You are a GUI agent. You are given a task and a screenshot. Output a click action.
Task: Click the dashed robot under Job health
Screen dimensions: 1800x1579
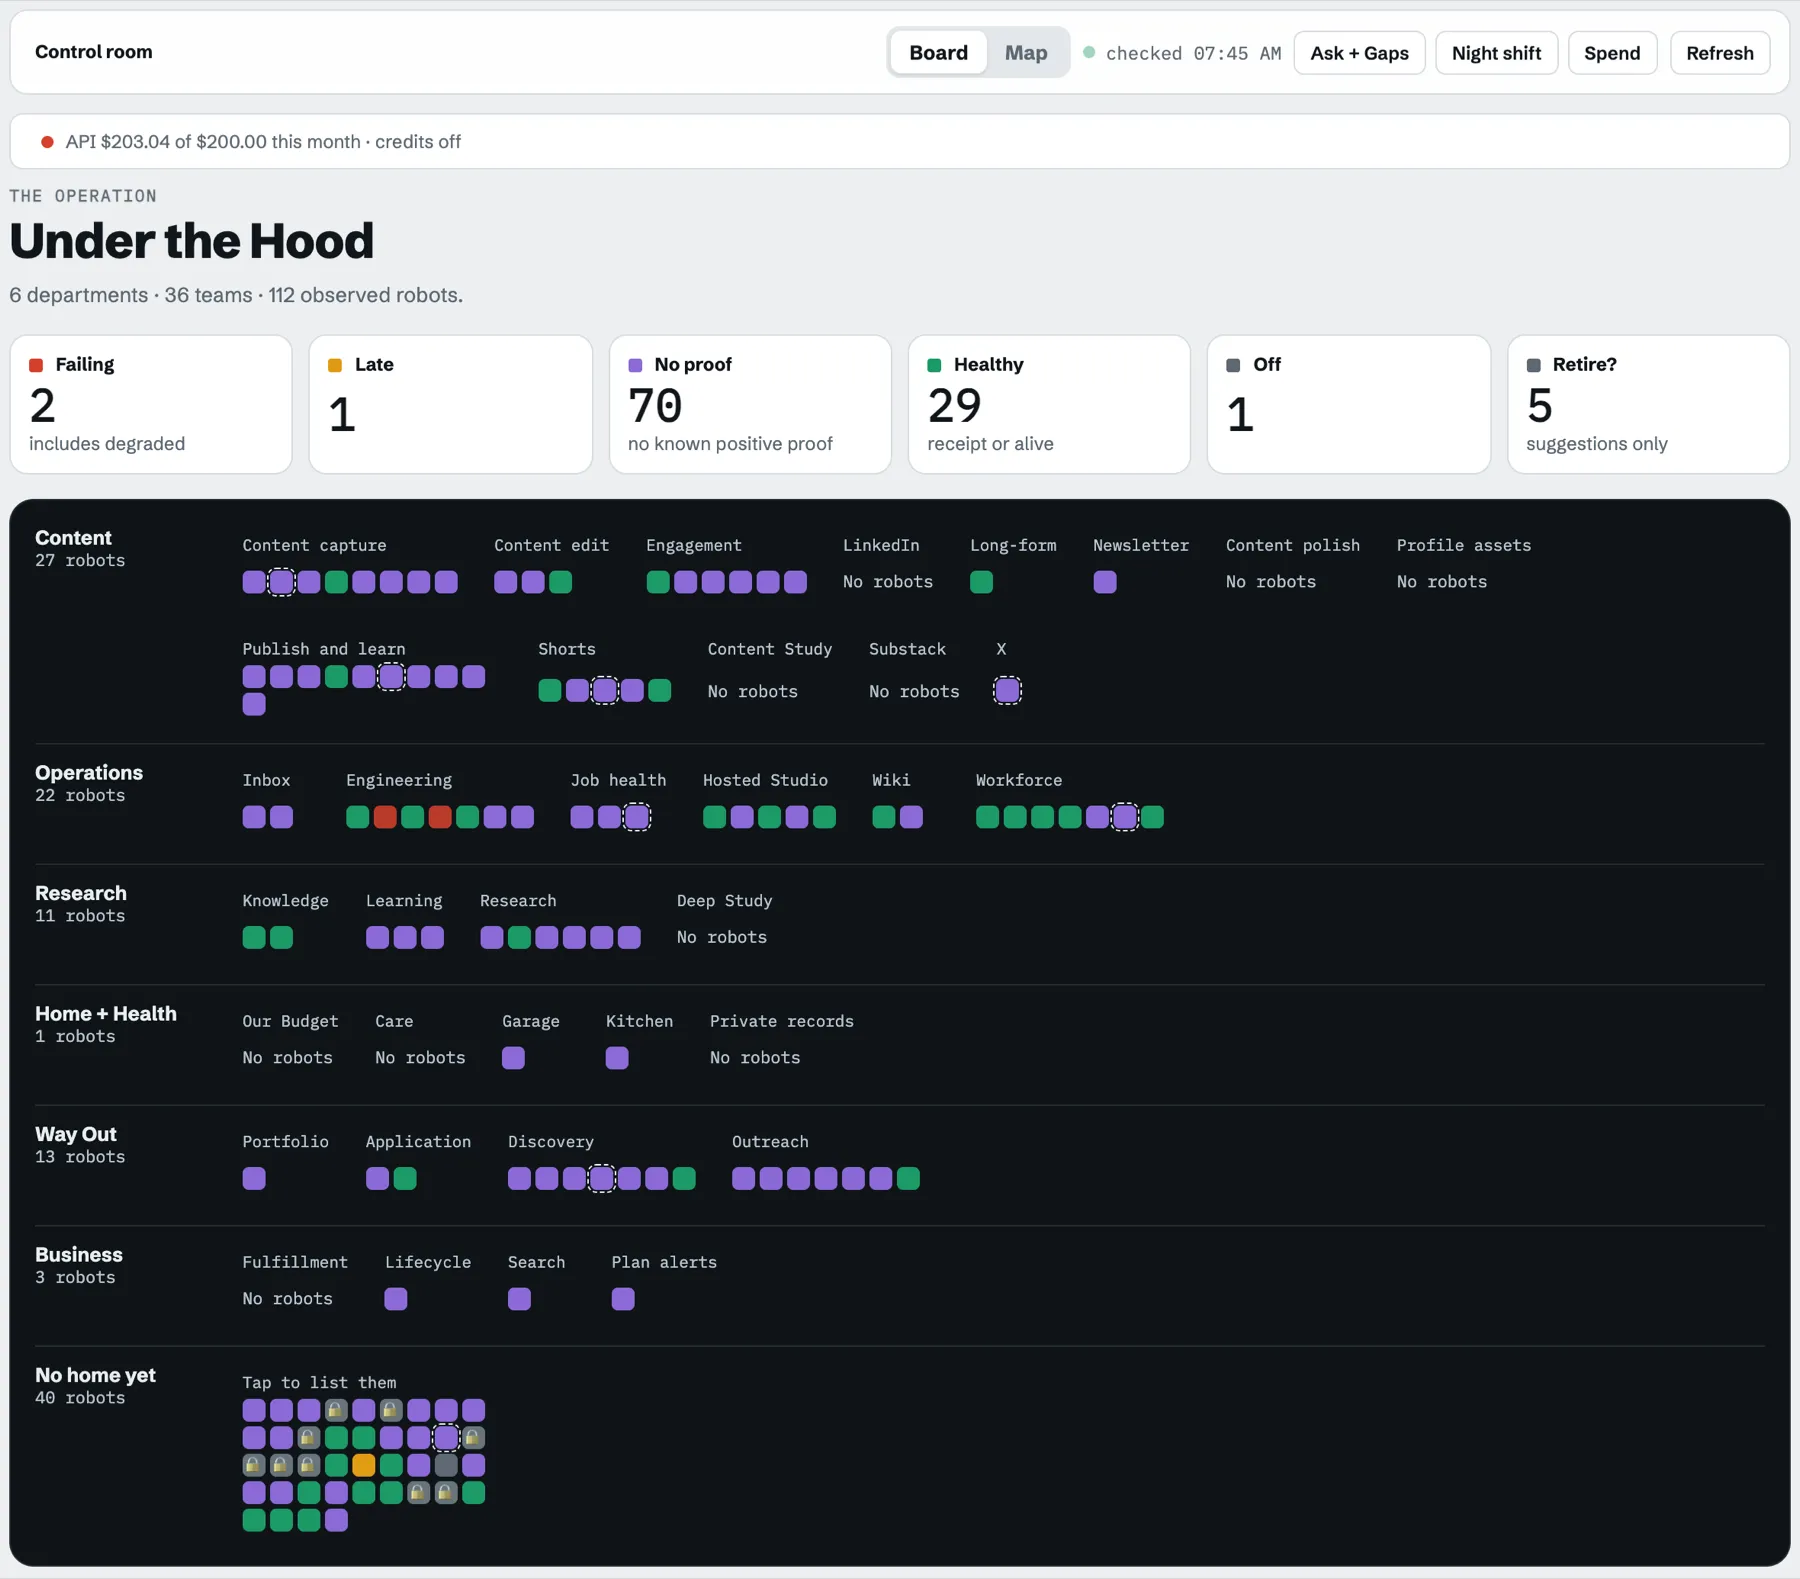(x=637, y=817)
